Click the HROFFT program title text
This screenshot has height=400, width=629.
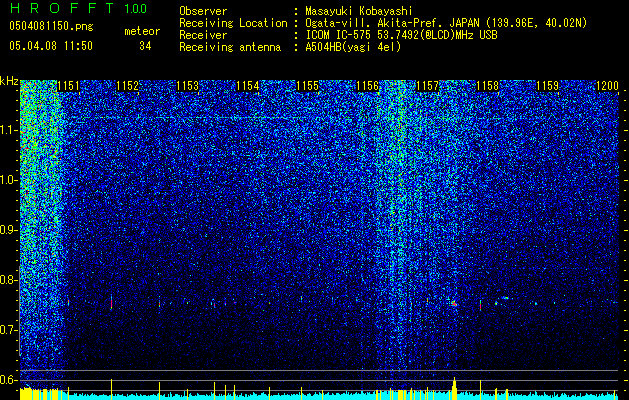63,8
